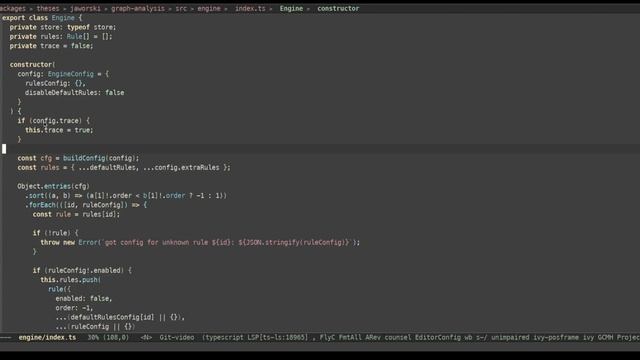Image resolution: width=640 pixels, height=360 pixels.
Task: Click line 'private trace = false;'
Action: pos(51,46)
